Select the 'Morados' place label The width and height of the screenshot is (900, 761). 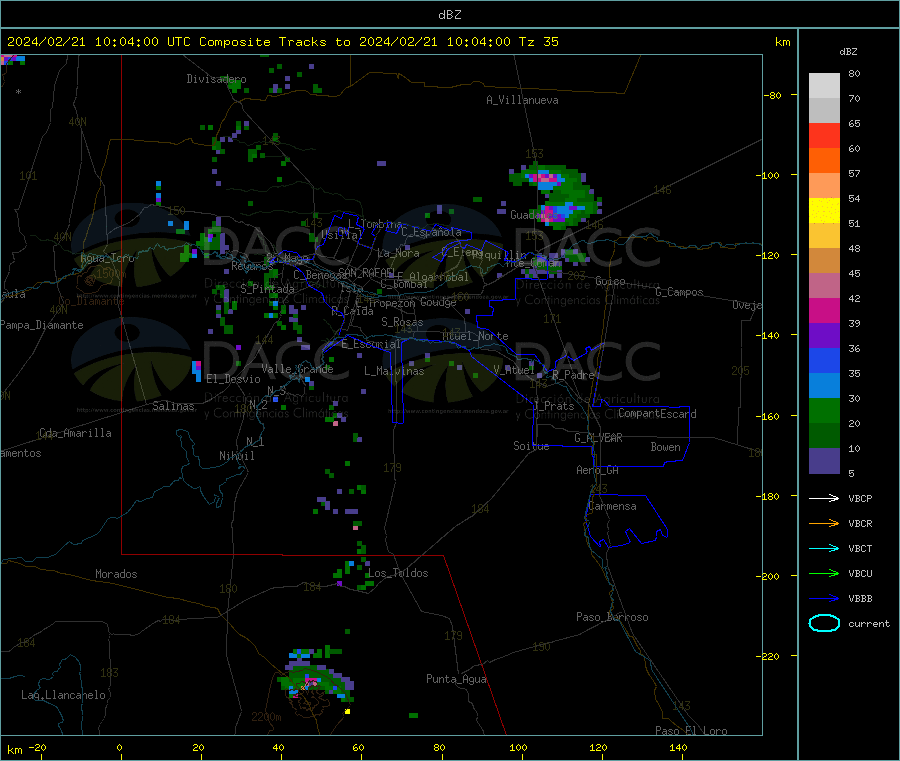point(116,574)
